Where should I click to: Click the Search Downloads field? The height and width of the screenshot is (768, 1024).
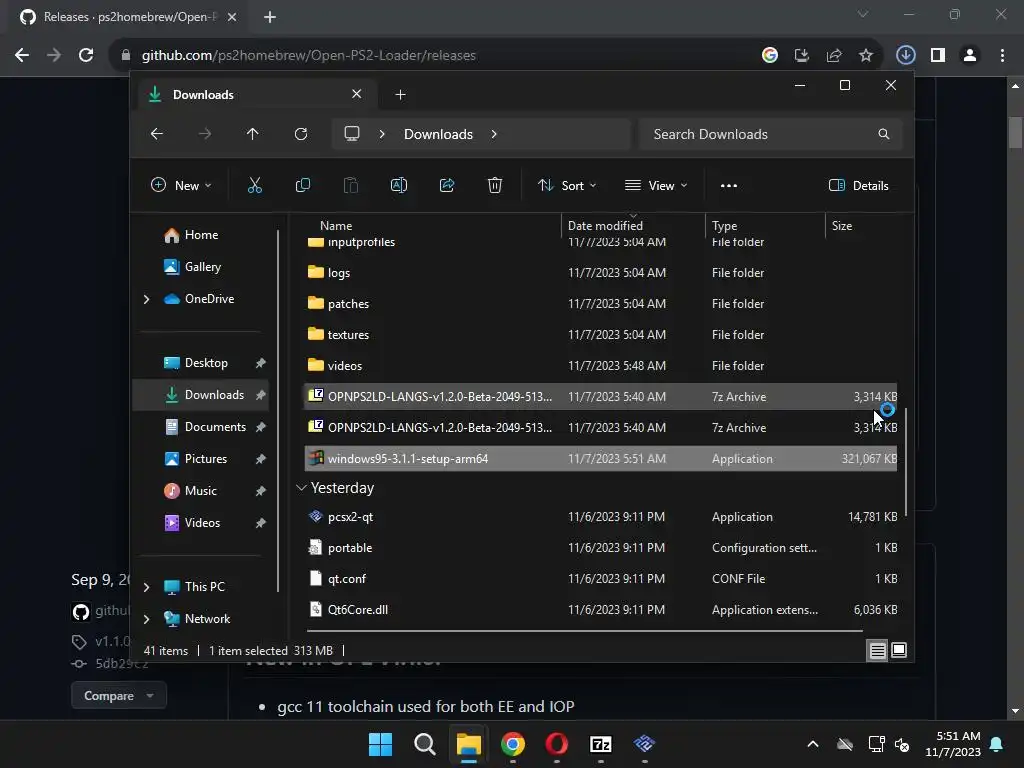[771, 134]
